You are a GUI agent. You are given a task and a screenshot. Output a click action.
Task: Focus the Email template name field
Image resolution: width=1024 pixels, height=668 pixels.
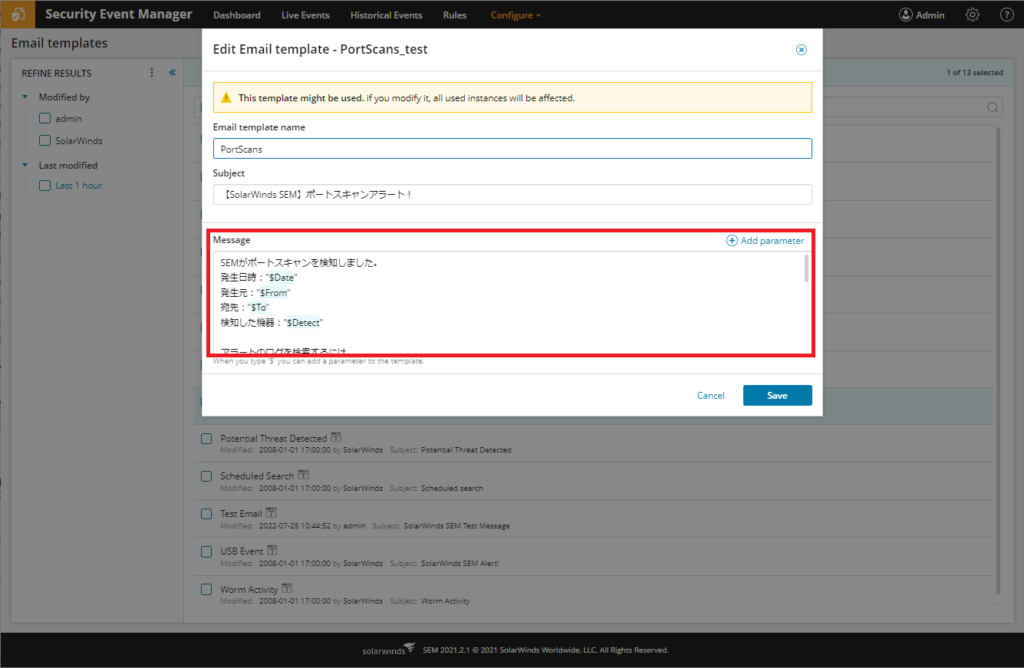512,149
